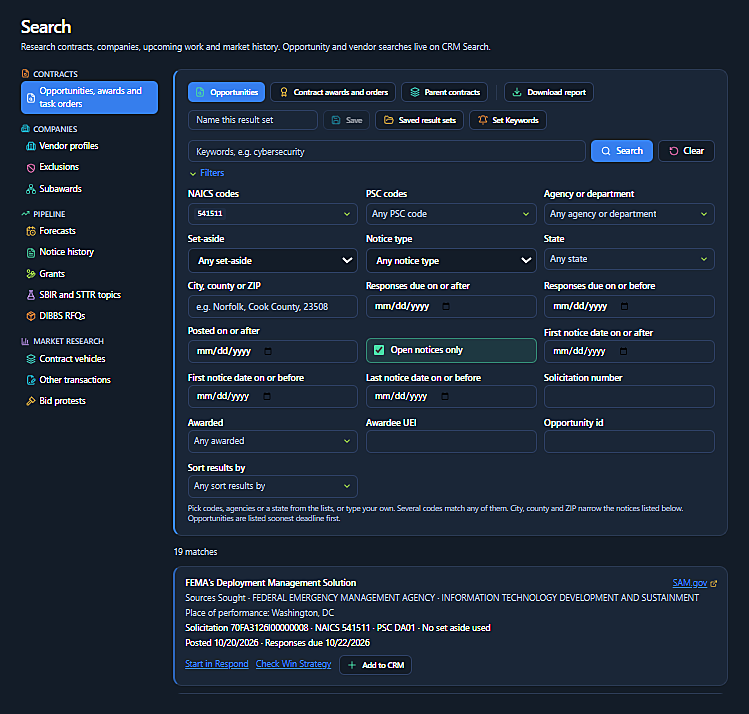Image resolution: width=749 pixels, height=714 pixels.
Task: Click Check Win Strategy link
Action: tap(293, 664)
